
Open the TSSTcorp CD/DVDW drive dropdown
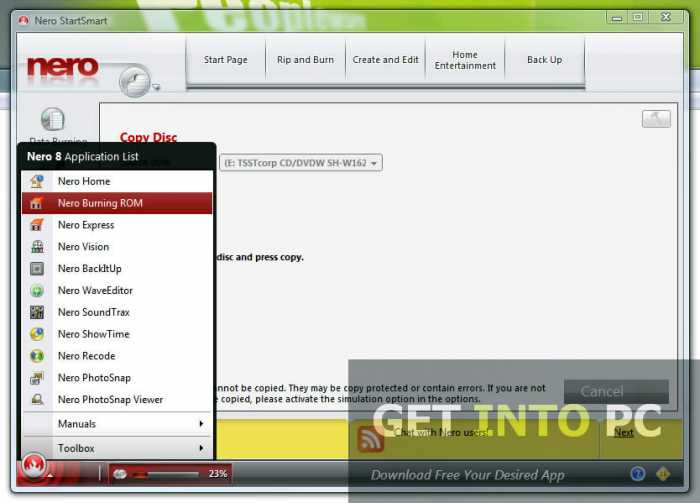tap(301, 163)
